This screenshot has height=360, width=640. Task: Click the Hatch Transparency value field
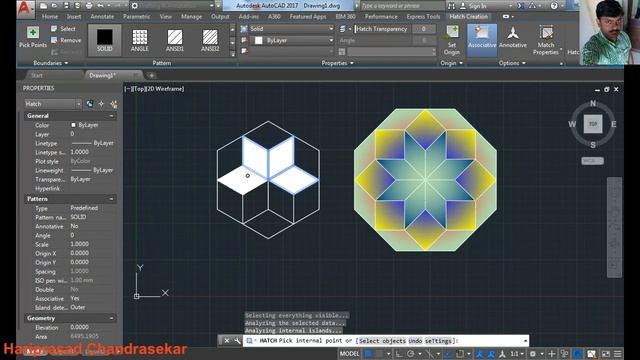(424, 29)
